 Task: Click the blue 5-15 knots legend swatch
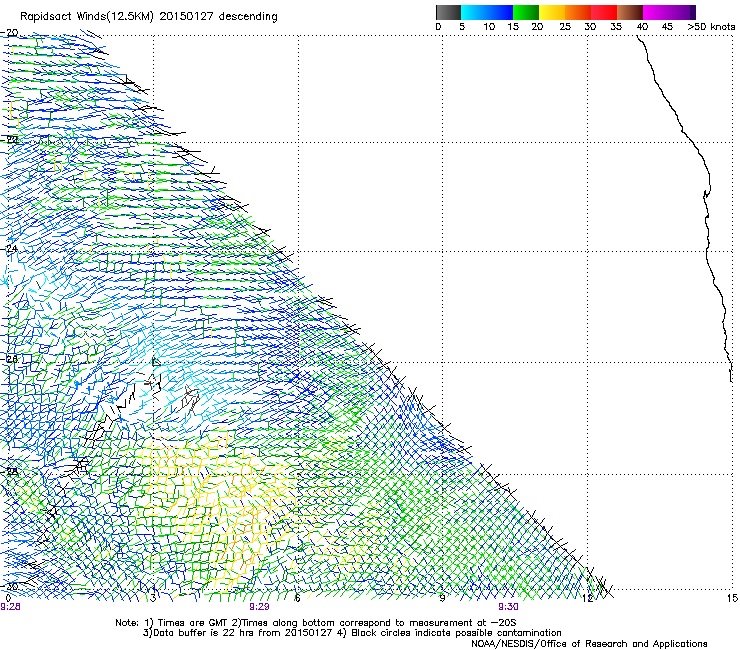(x=487, y=12)
